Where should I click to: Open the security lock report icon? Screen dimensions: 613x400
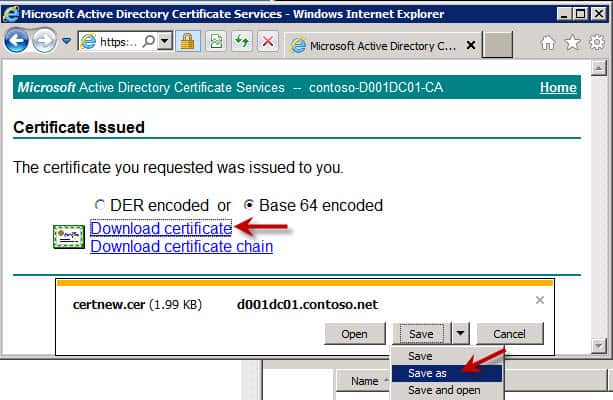(x=188, y=41)
